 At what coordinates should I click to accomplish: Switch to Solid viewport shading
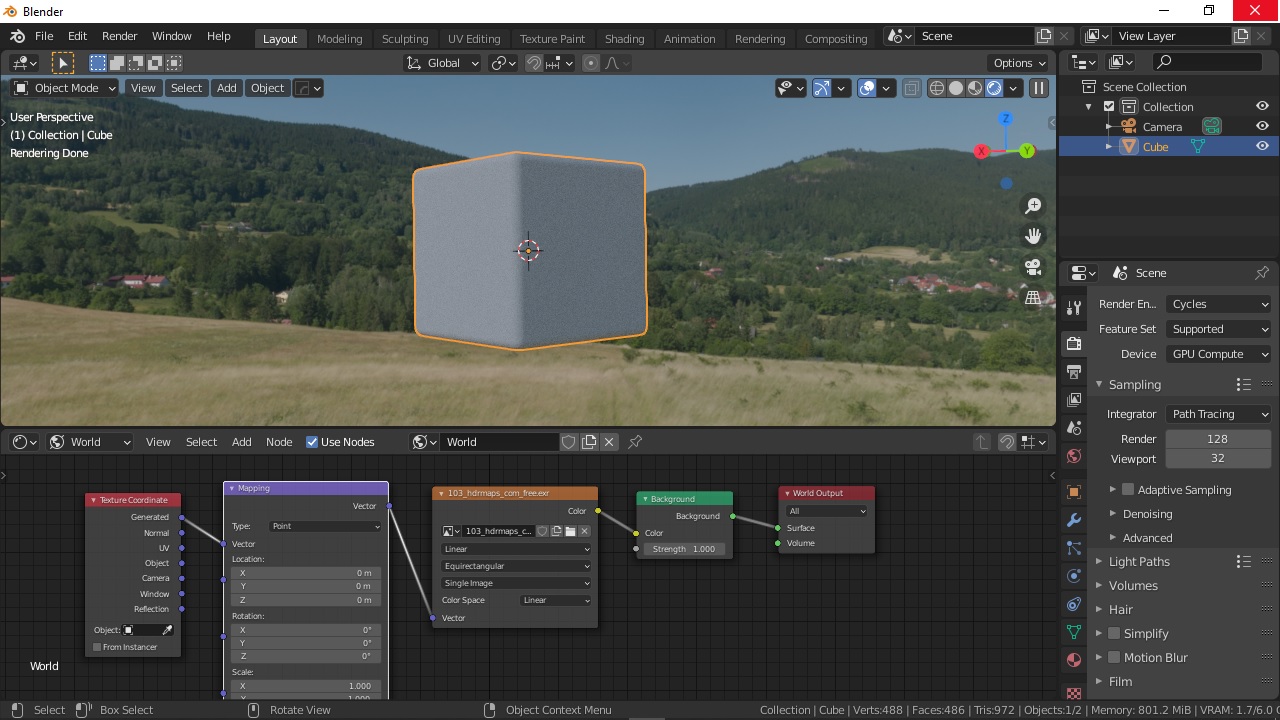pyautogui.click(x=956, y=88)
